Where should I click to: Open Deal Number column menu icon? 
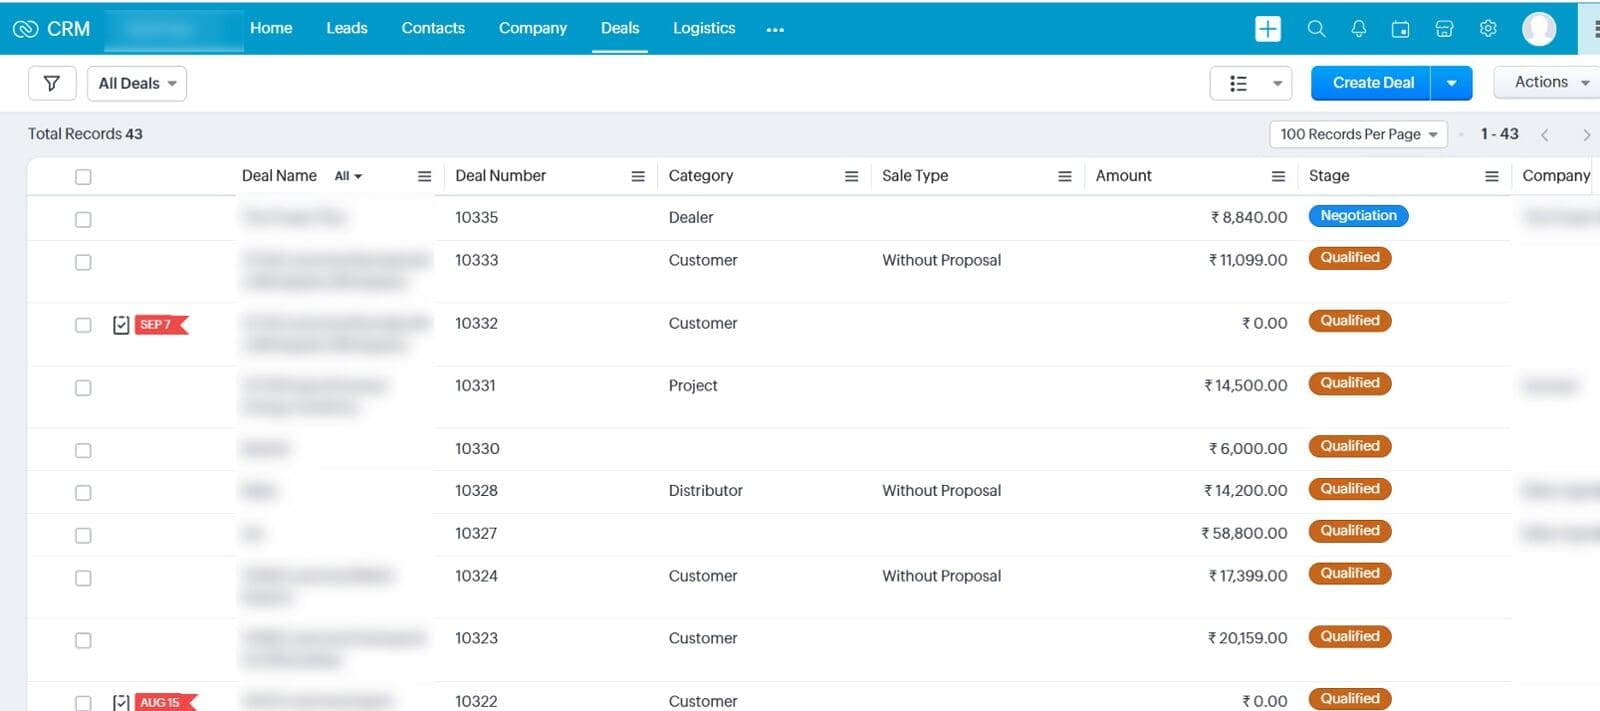tap(638, 176)
